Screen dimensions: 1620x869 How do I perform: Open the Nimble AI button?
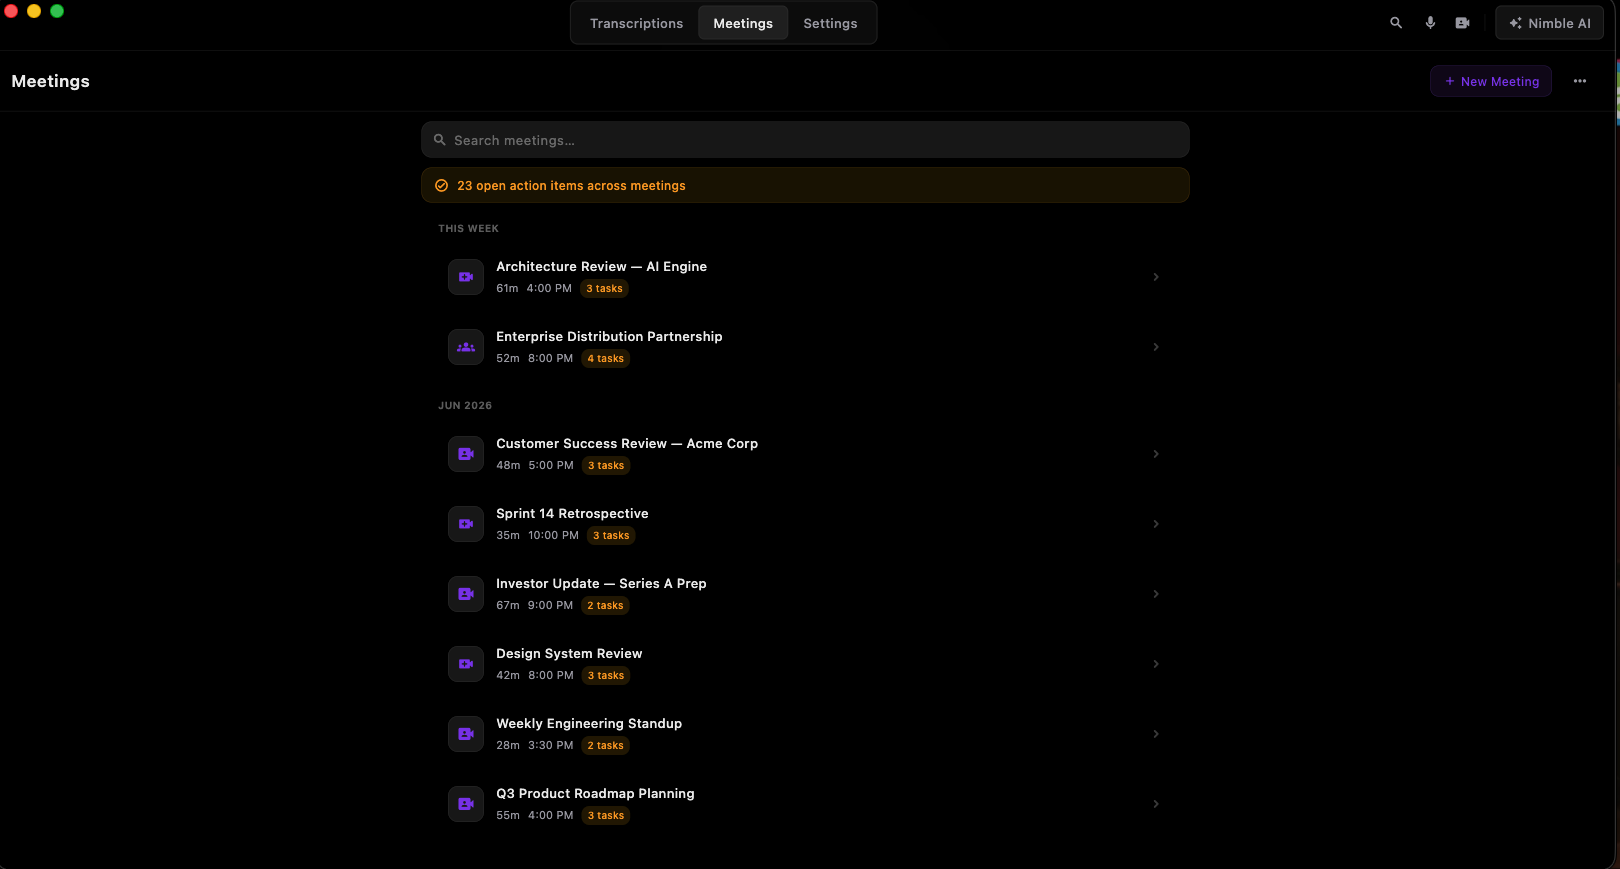(1549, 23)
